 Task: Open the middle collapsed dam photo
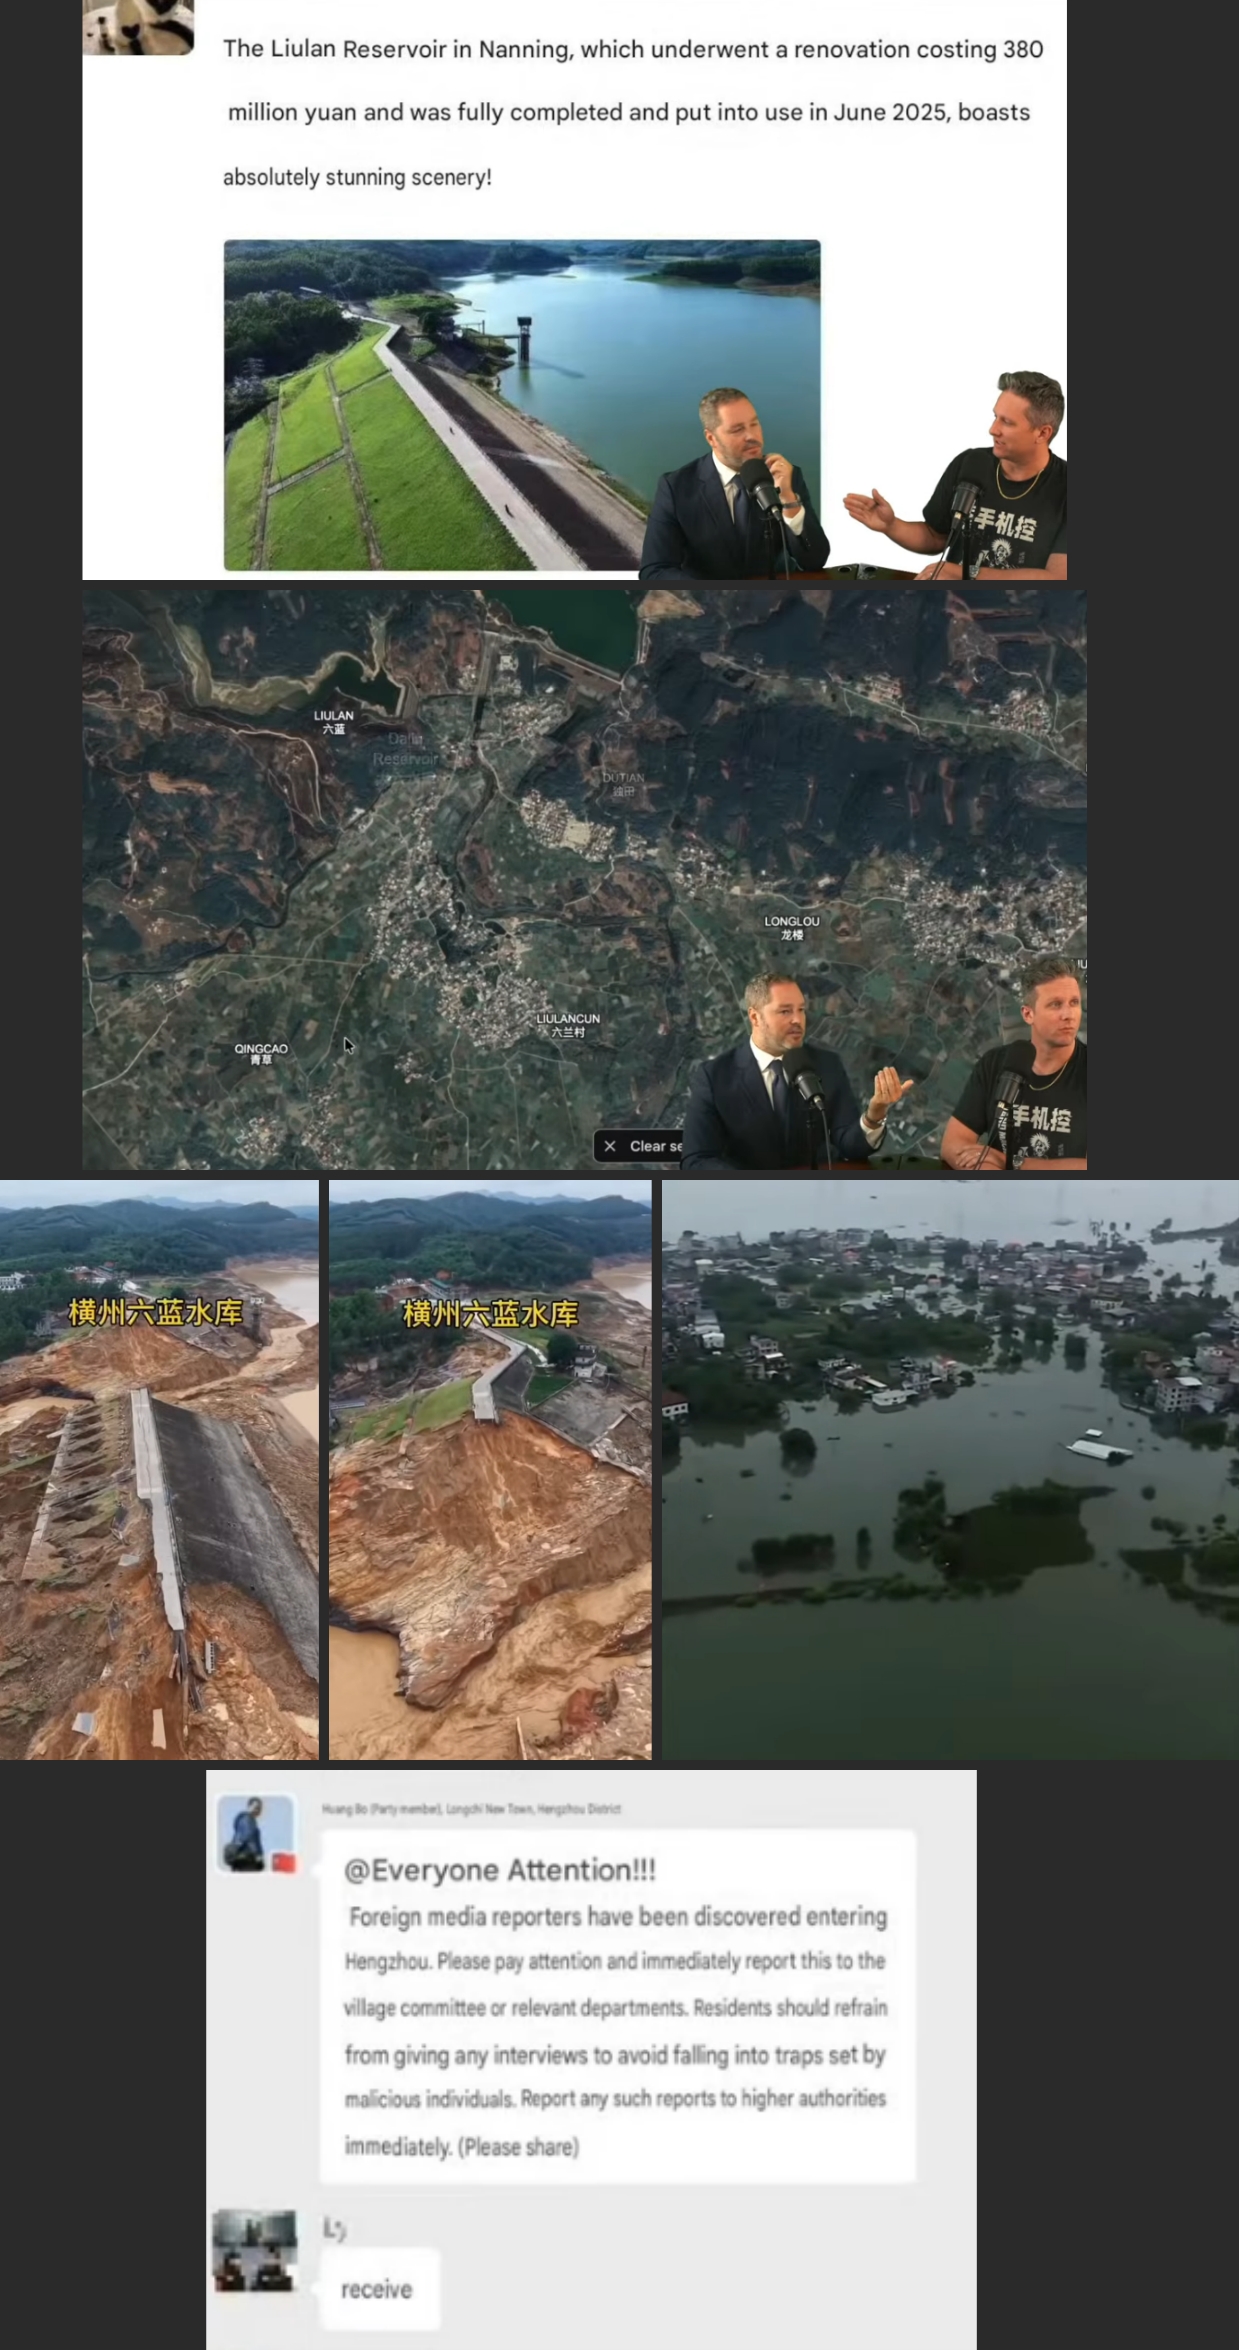click(x=490, y=1470)
